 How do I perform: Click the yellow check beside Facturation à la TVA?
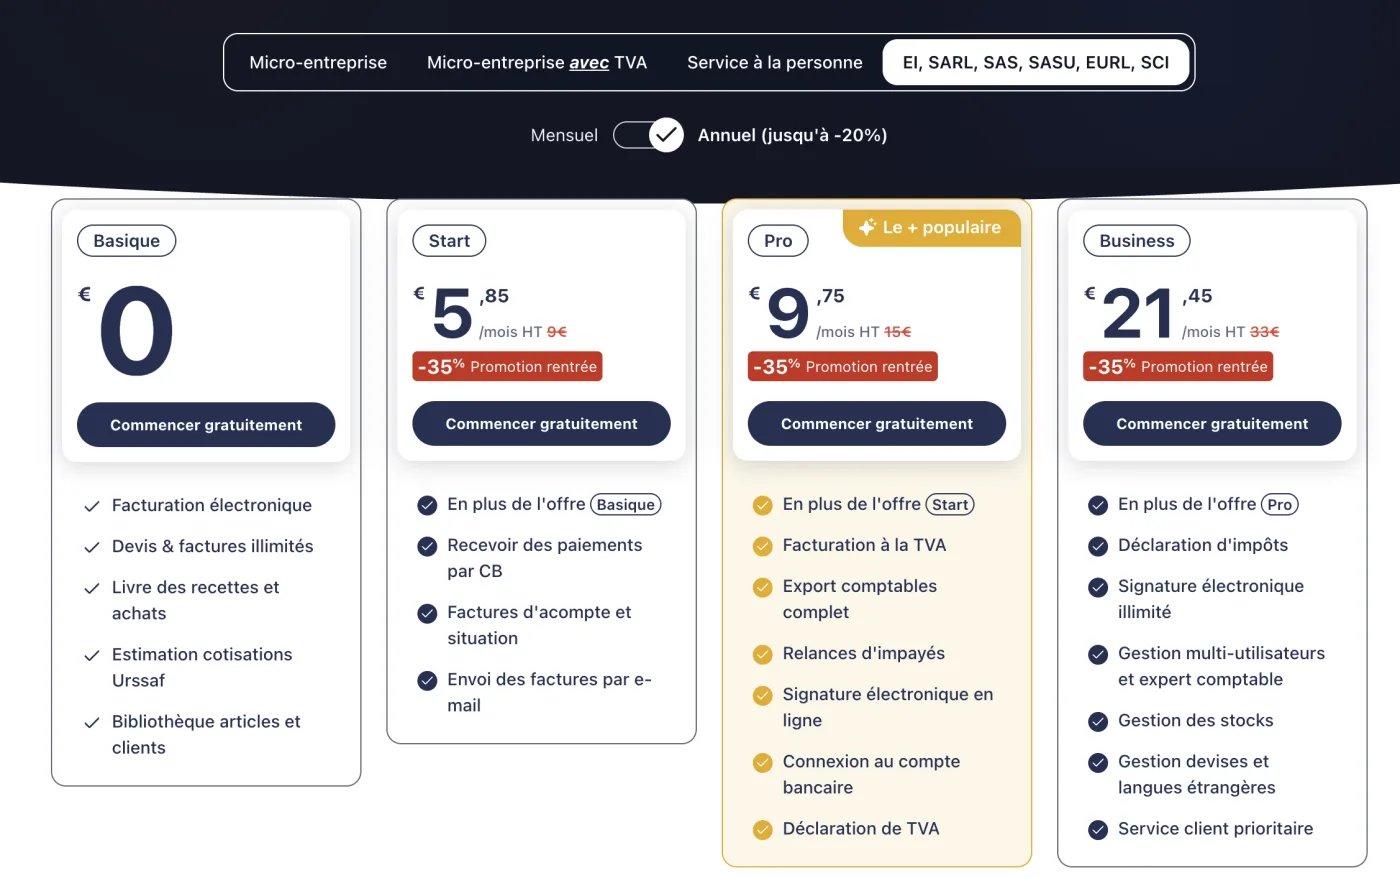click(762, 546)
